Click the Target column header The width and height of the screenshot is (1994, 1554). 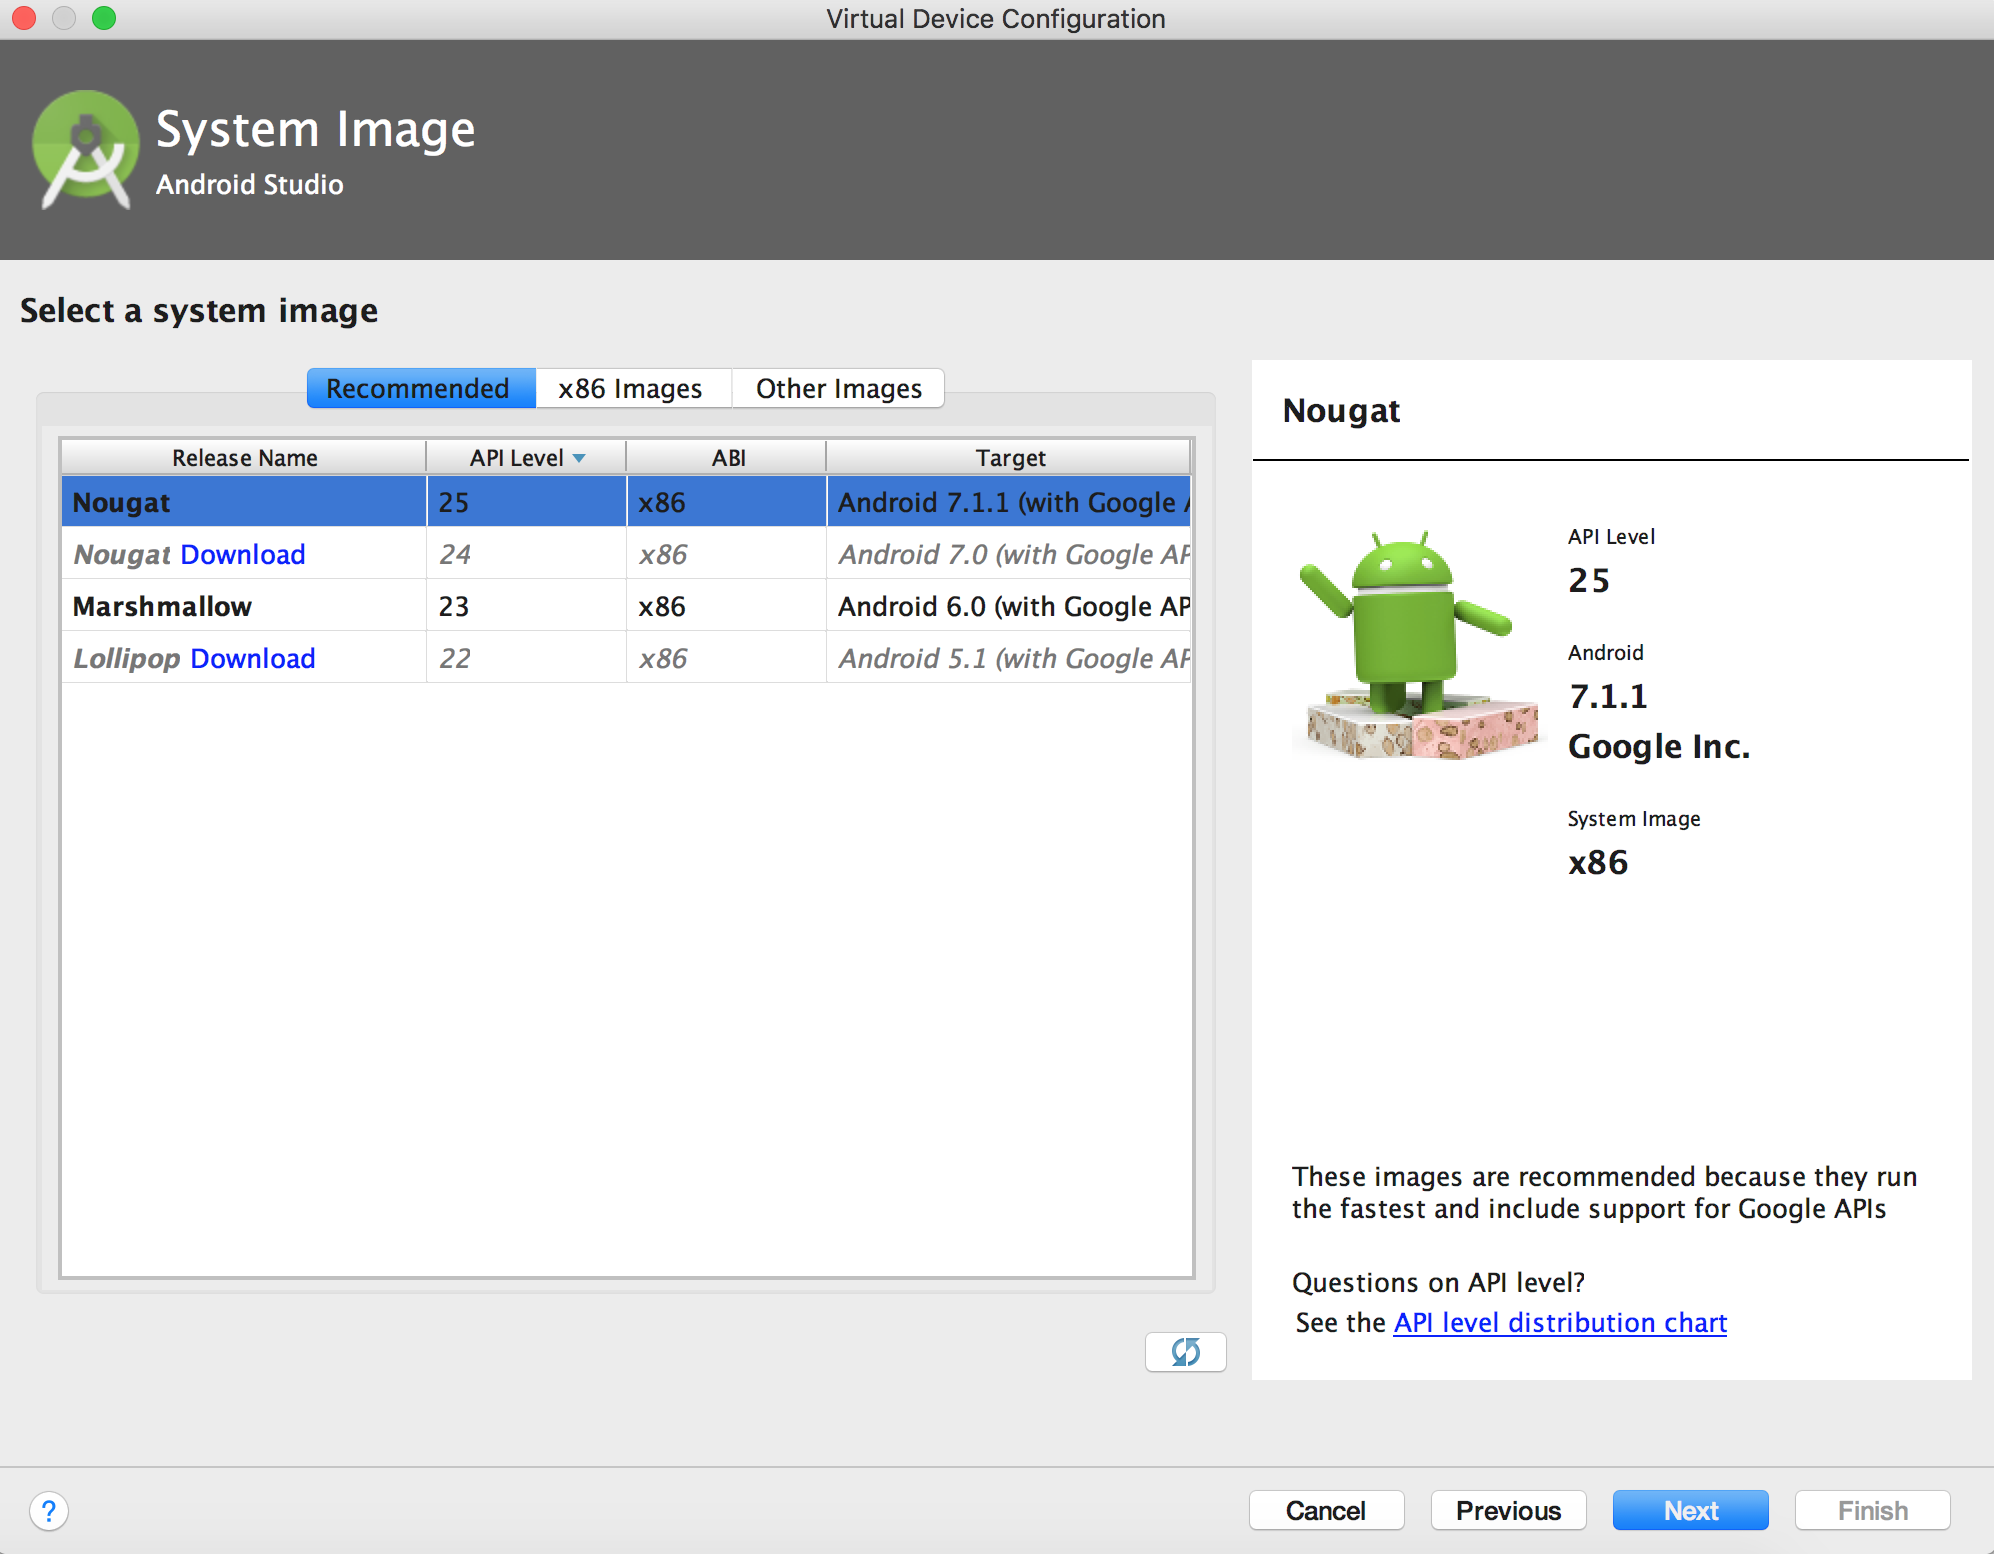1010,457
